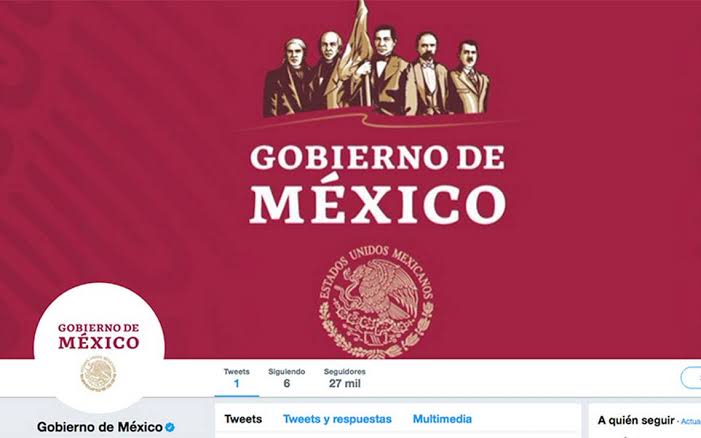The image size is (701, 438).
Task: Click the Actualizar refresh suggestions link
Action: point(691,421)
